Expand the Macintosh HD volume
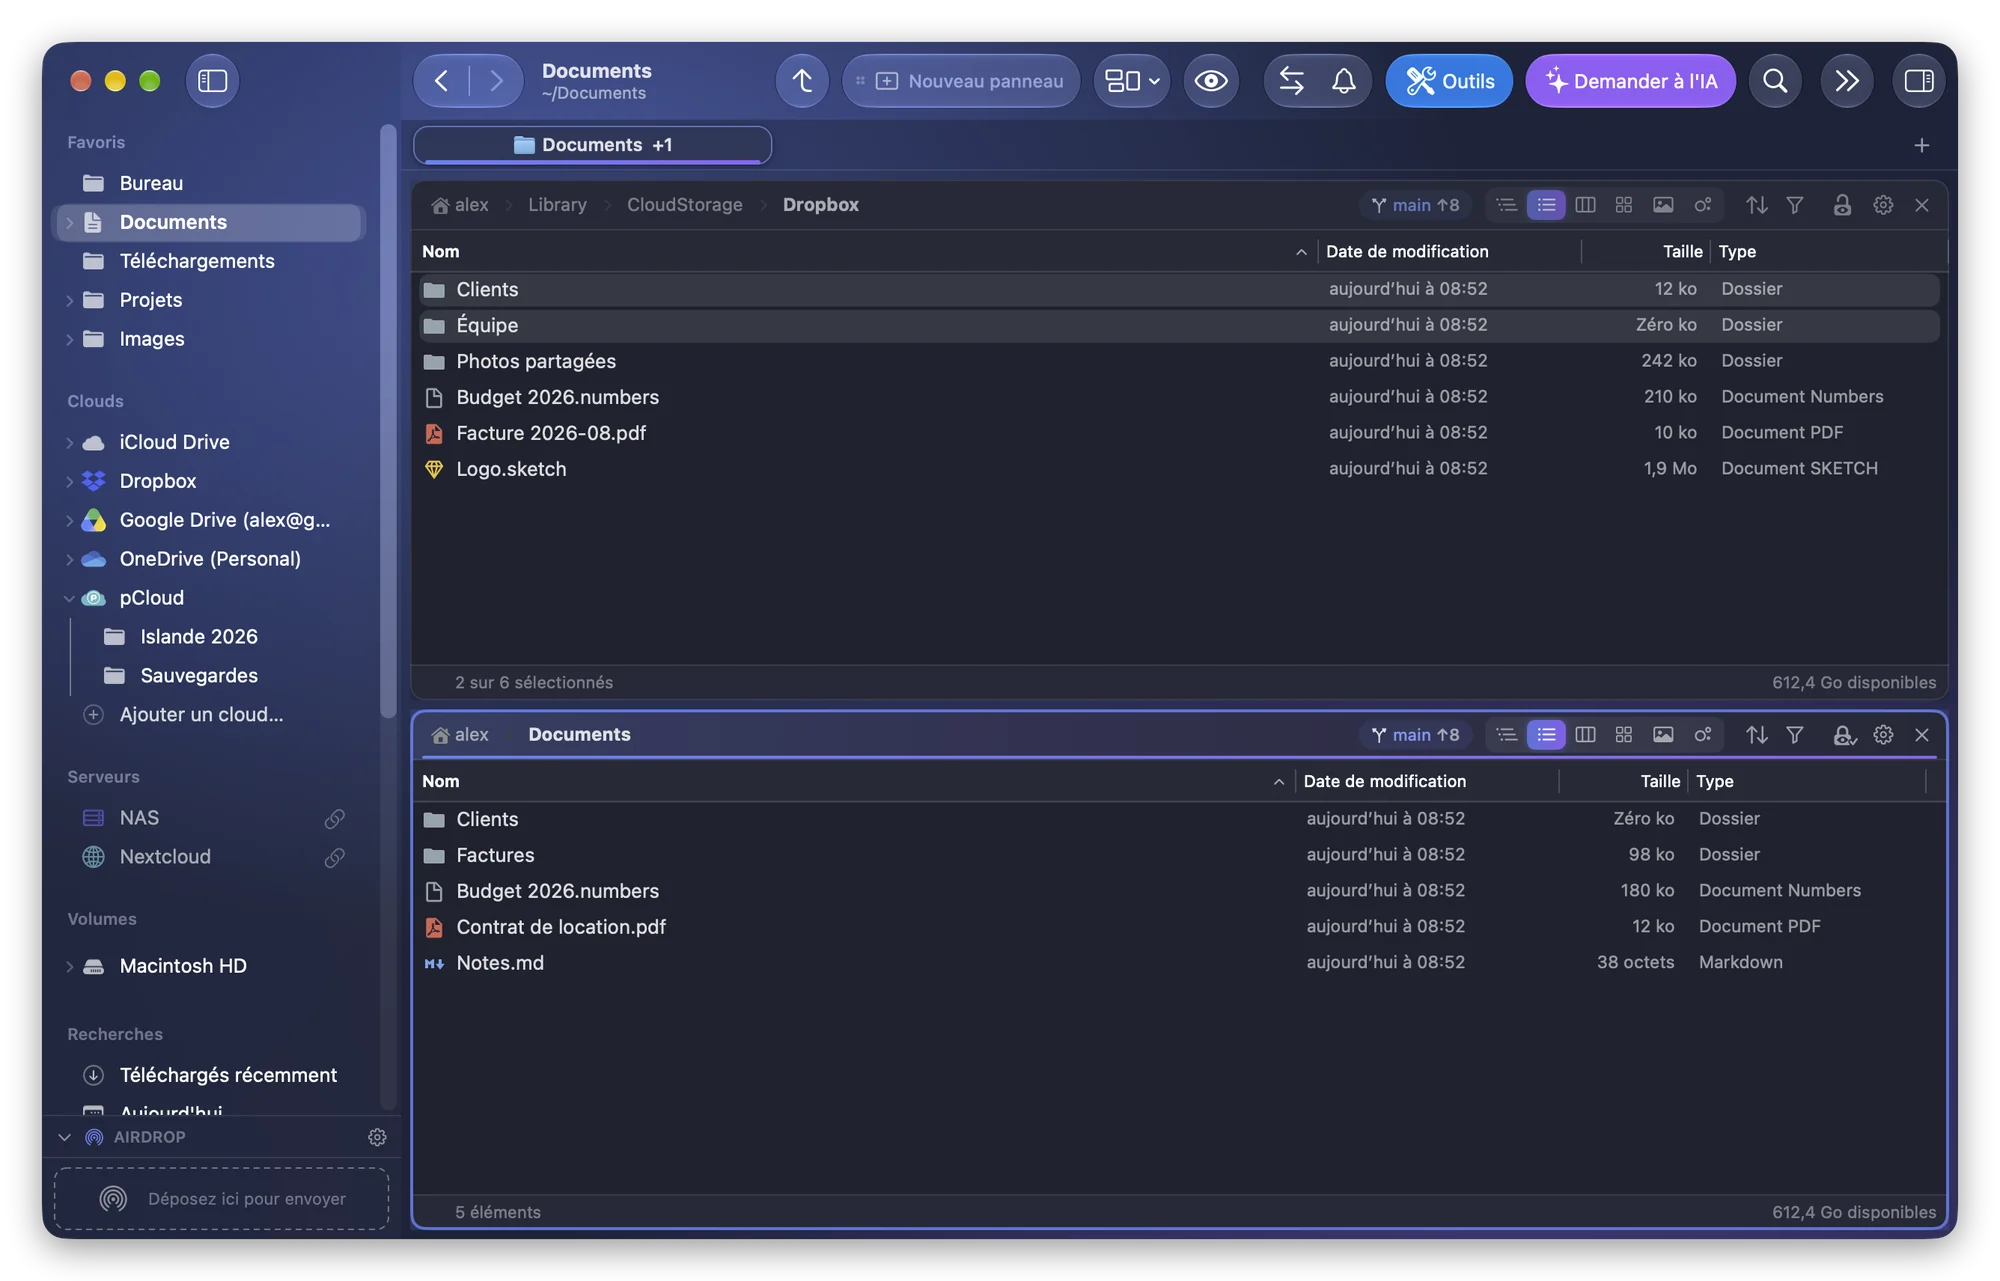Viewport: 2000px width, 1281px height. (69, 967)
